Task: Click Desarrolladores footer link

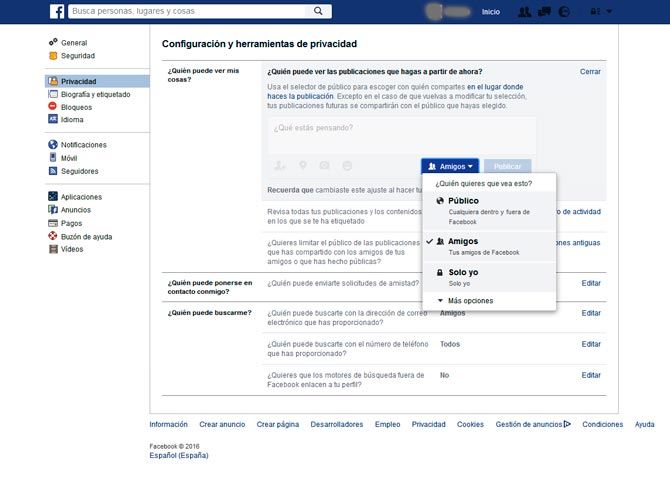Action: [x=337, y=424]
